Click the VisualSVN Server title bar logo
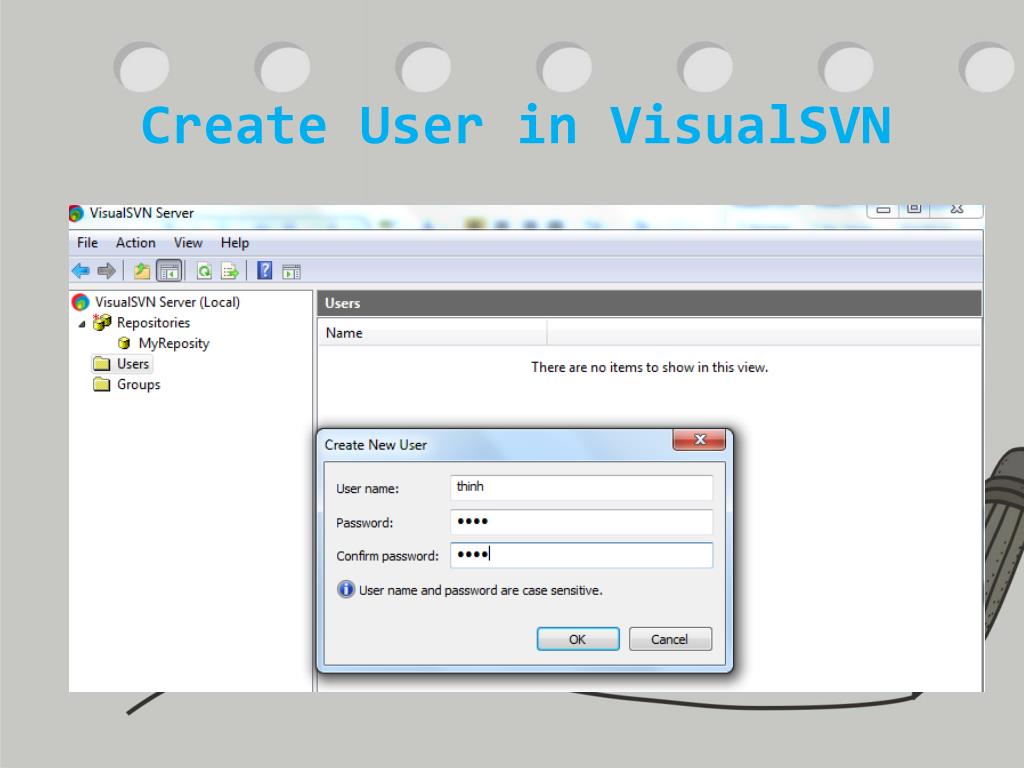The width and height of the screenshot is (1024, 768). [76, 213]
